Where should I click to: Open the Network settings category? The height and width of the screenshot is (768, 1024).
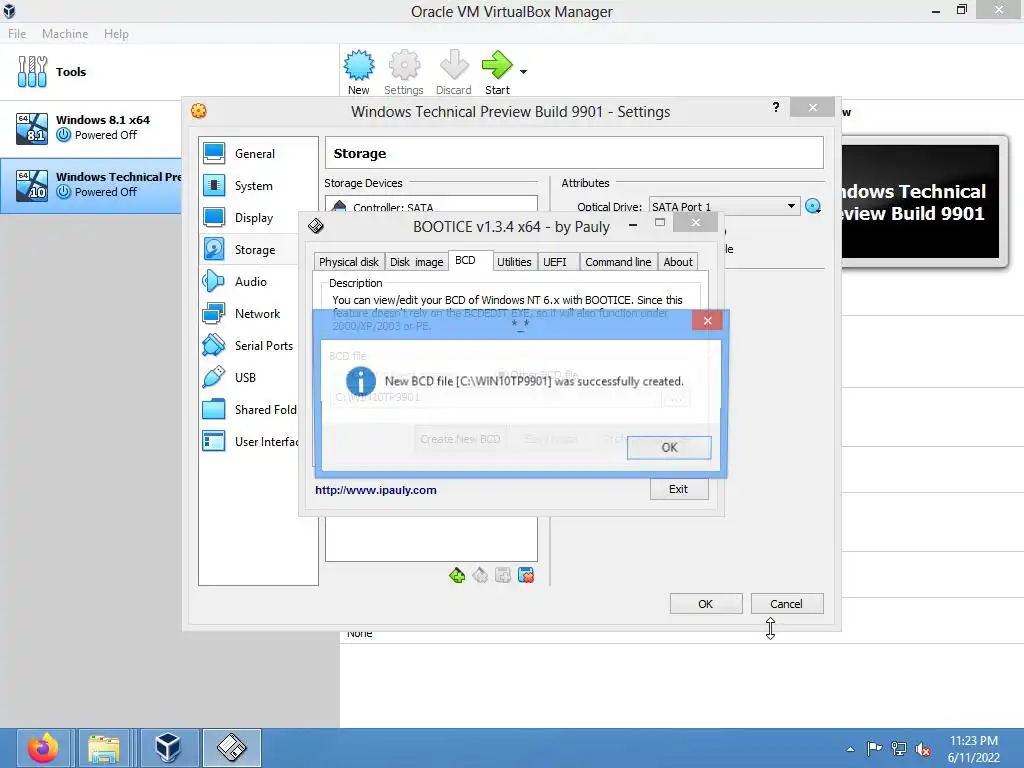coord(257,313)
